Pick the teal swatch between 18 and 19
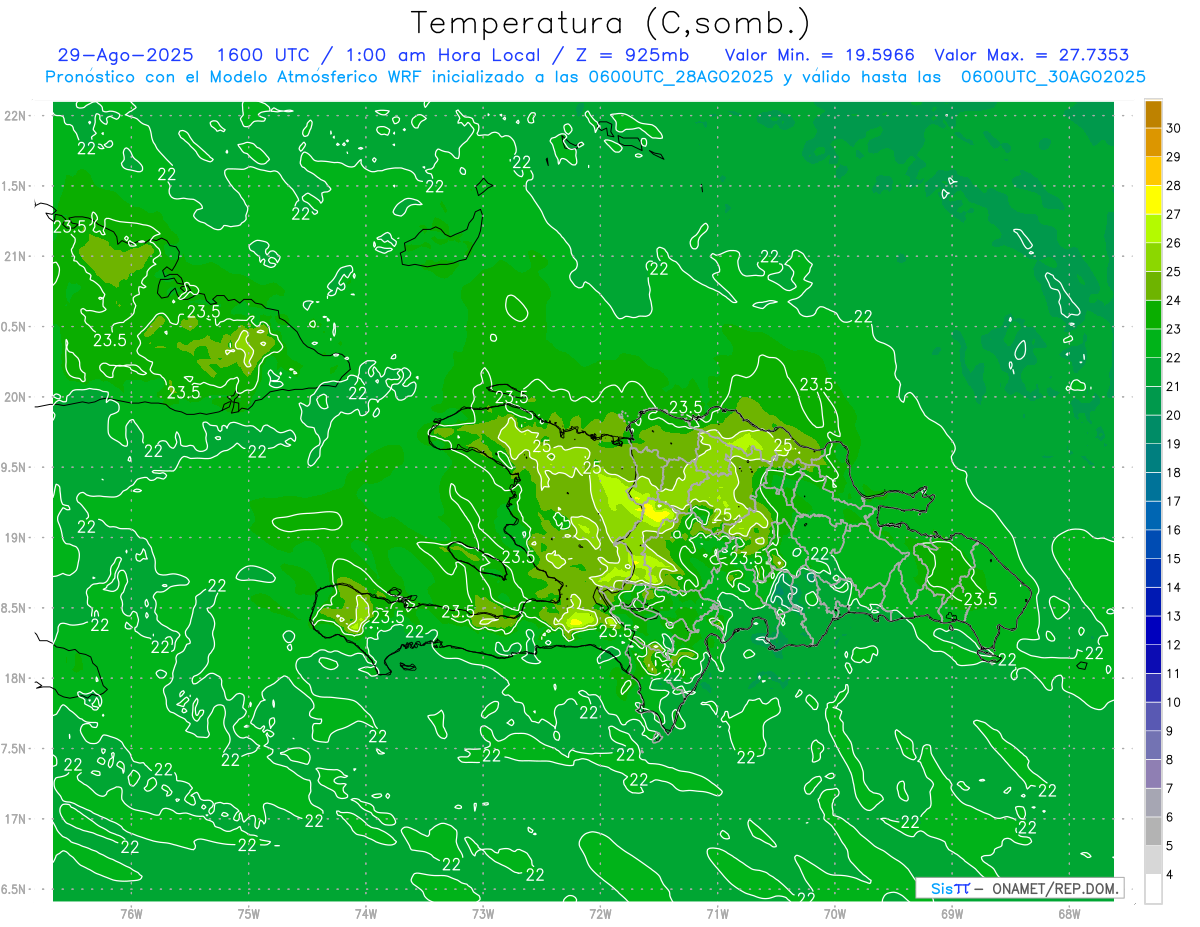 (1153, 458)
